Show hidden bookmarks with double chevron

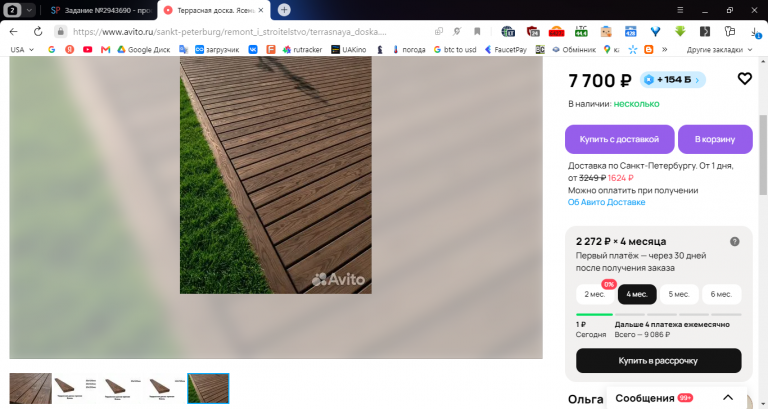click(665, 49)
